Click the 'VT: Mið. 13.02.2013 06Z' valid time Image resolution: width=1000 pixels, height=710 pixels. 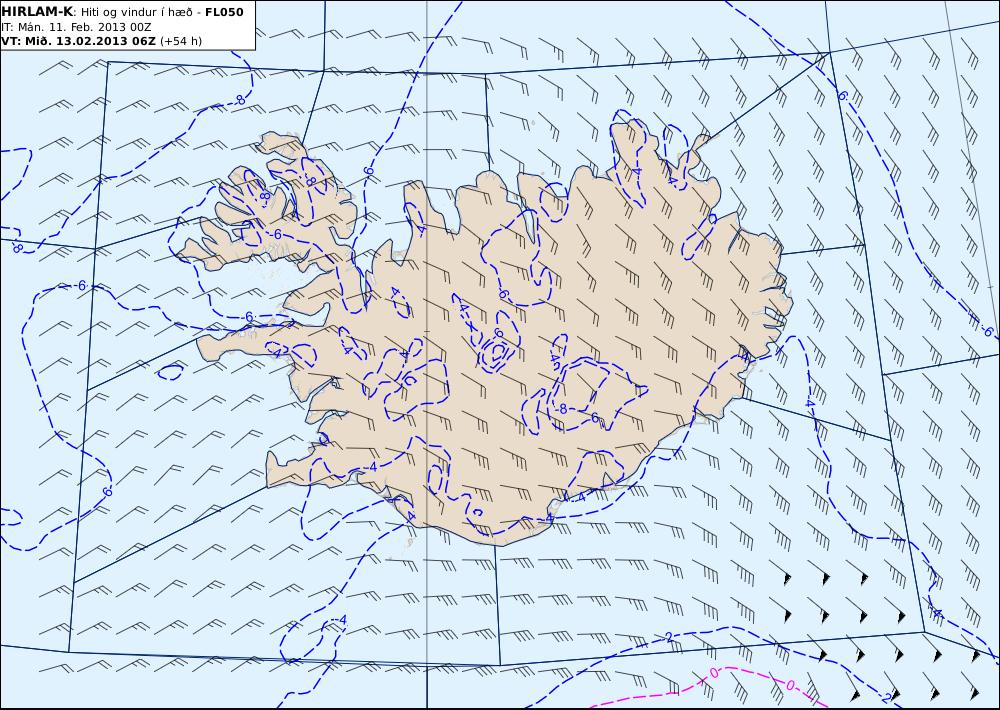[78, 41]
